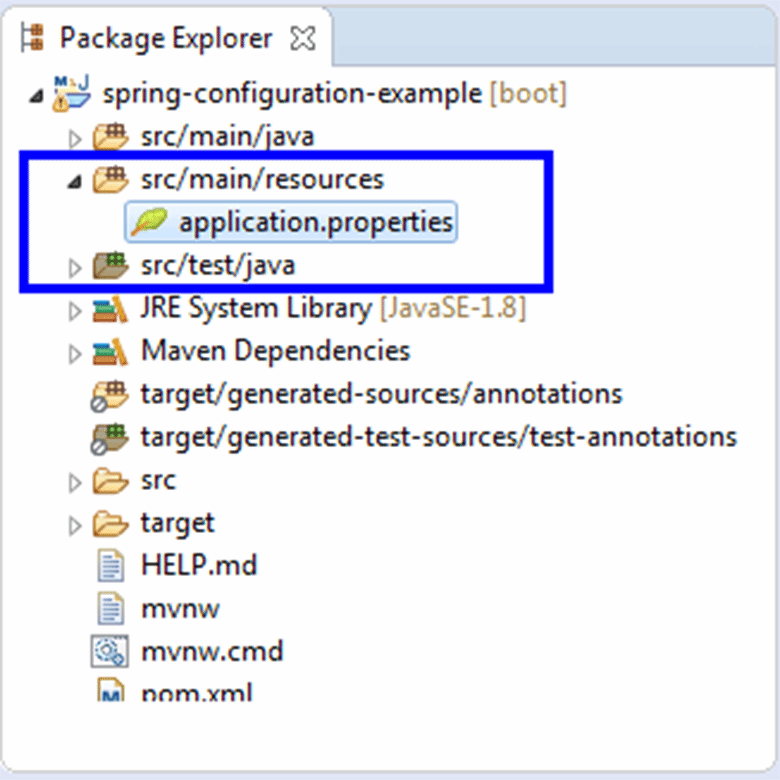Expand the src/test/java folder arrow

75,268
